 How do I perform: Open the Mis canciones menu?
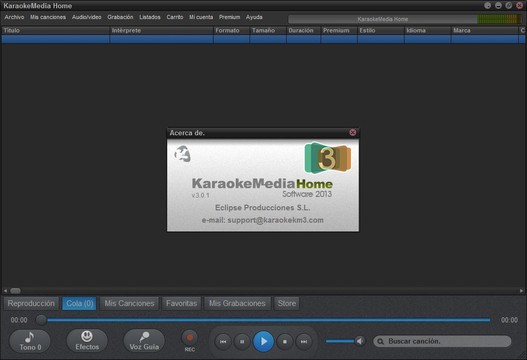coord(48,17)
